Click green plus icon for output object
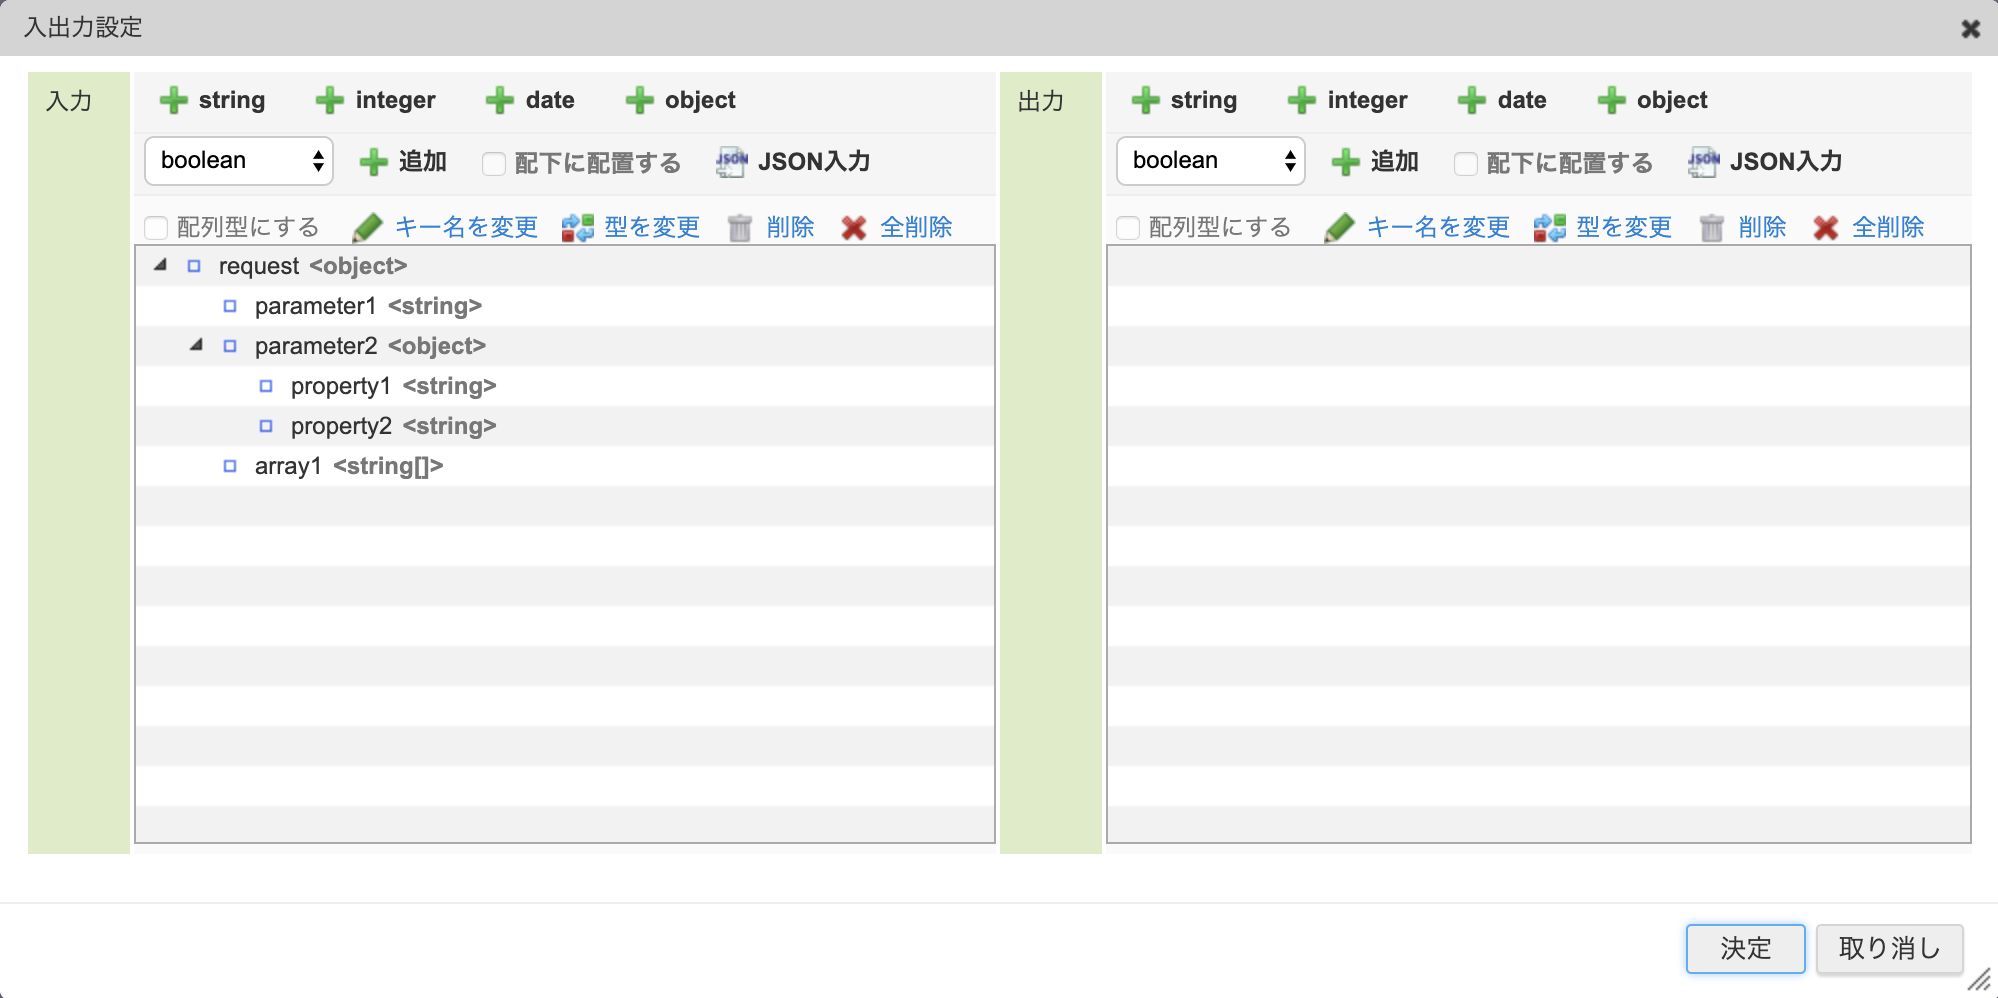Viewport: 1998px width, 998px height. [x=1612, y=100]
